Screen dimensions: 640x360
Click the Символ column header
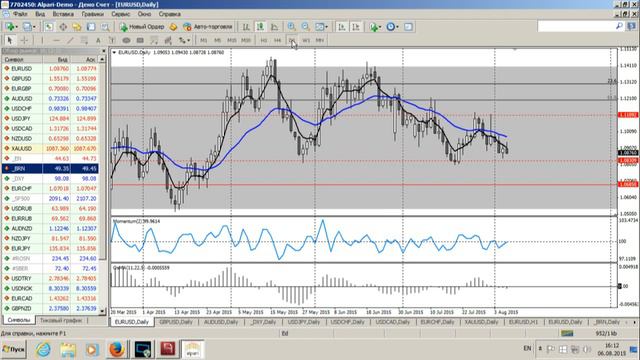22,60
